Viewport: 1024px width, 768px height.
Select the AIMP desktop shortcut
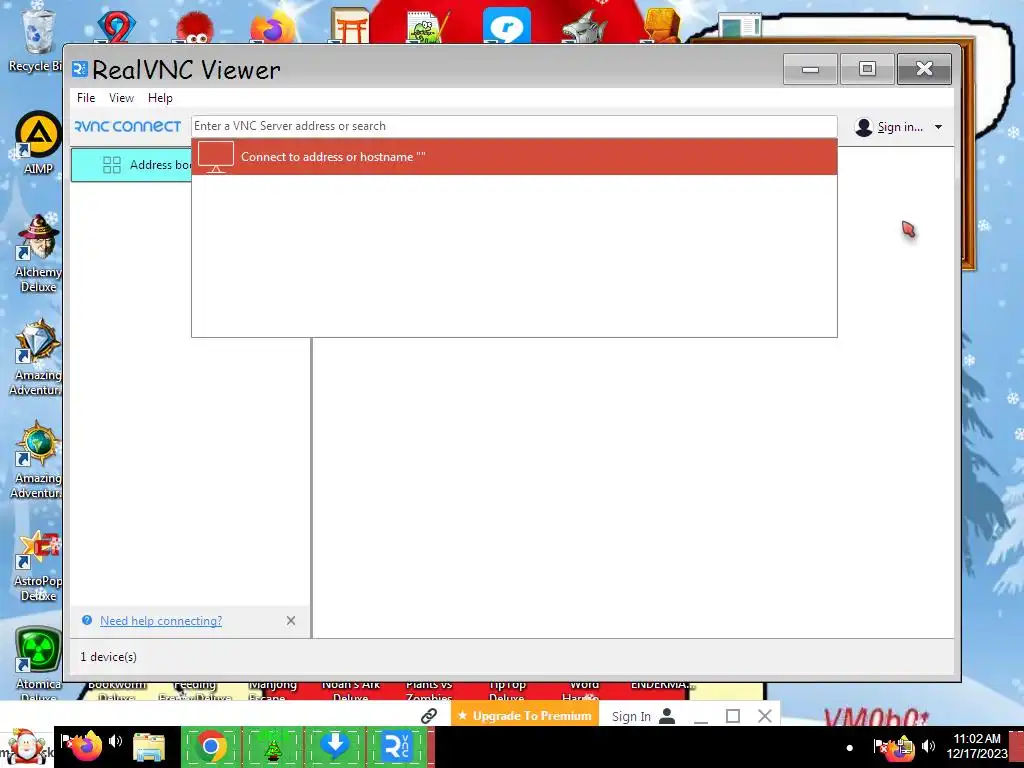[38, 144]
